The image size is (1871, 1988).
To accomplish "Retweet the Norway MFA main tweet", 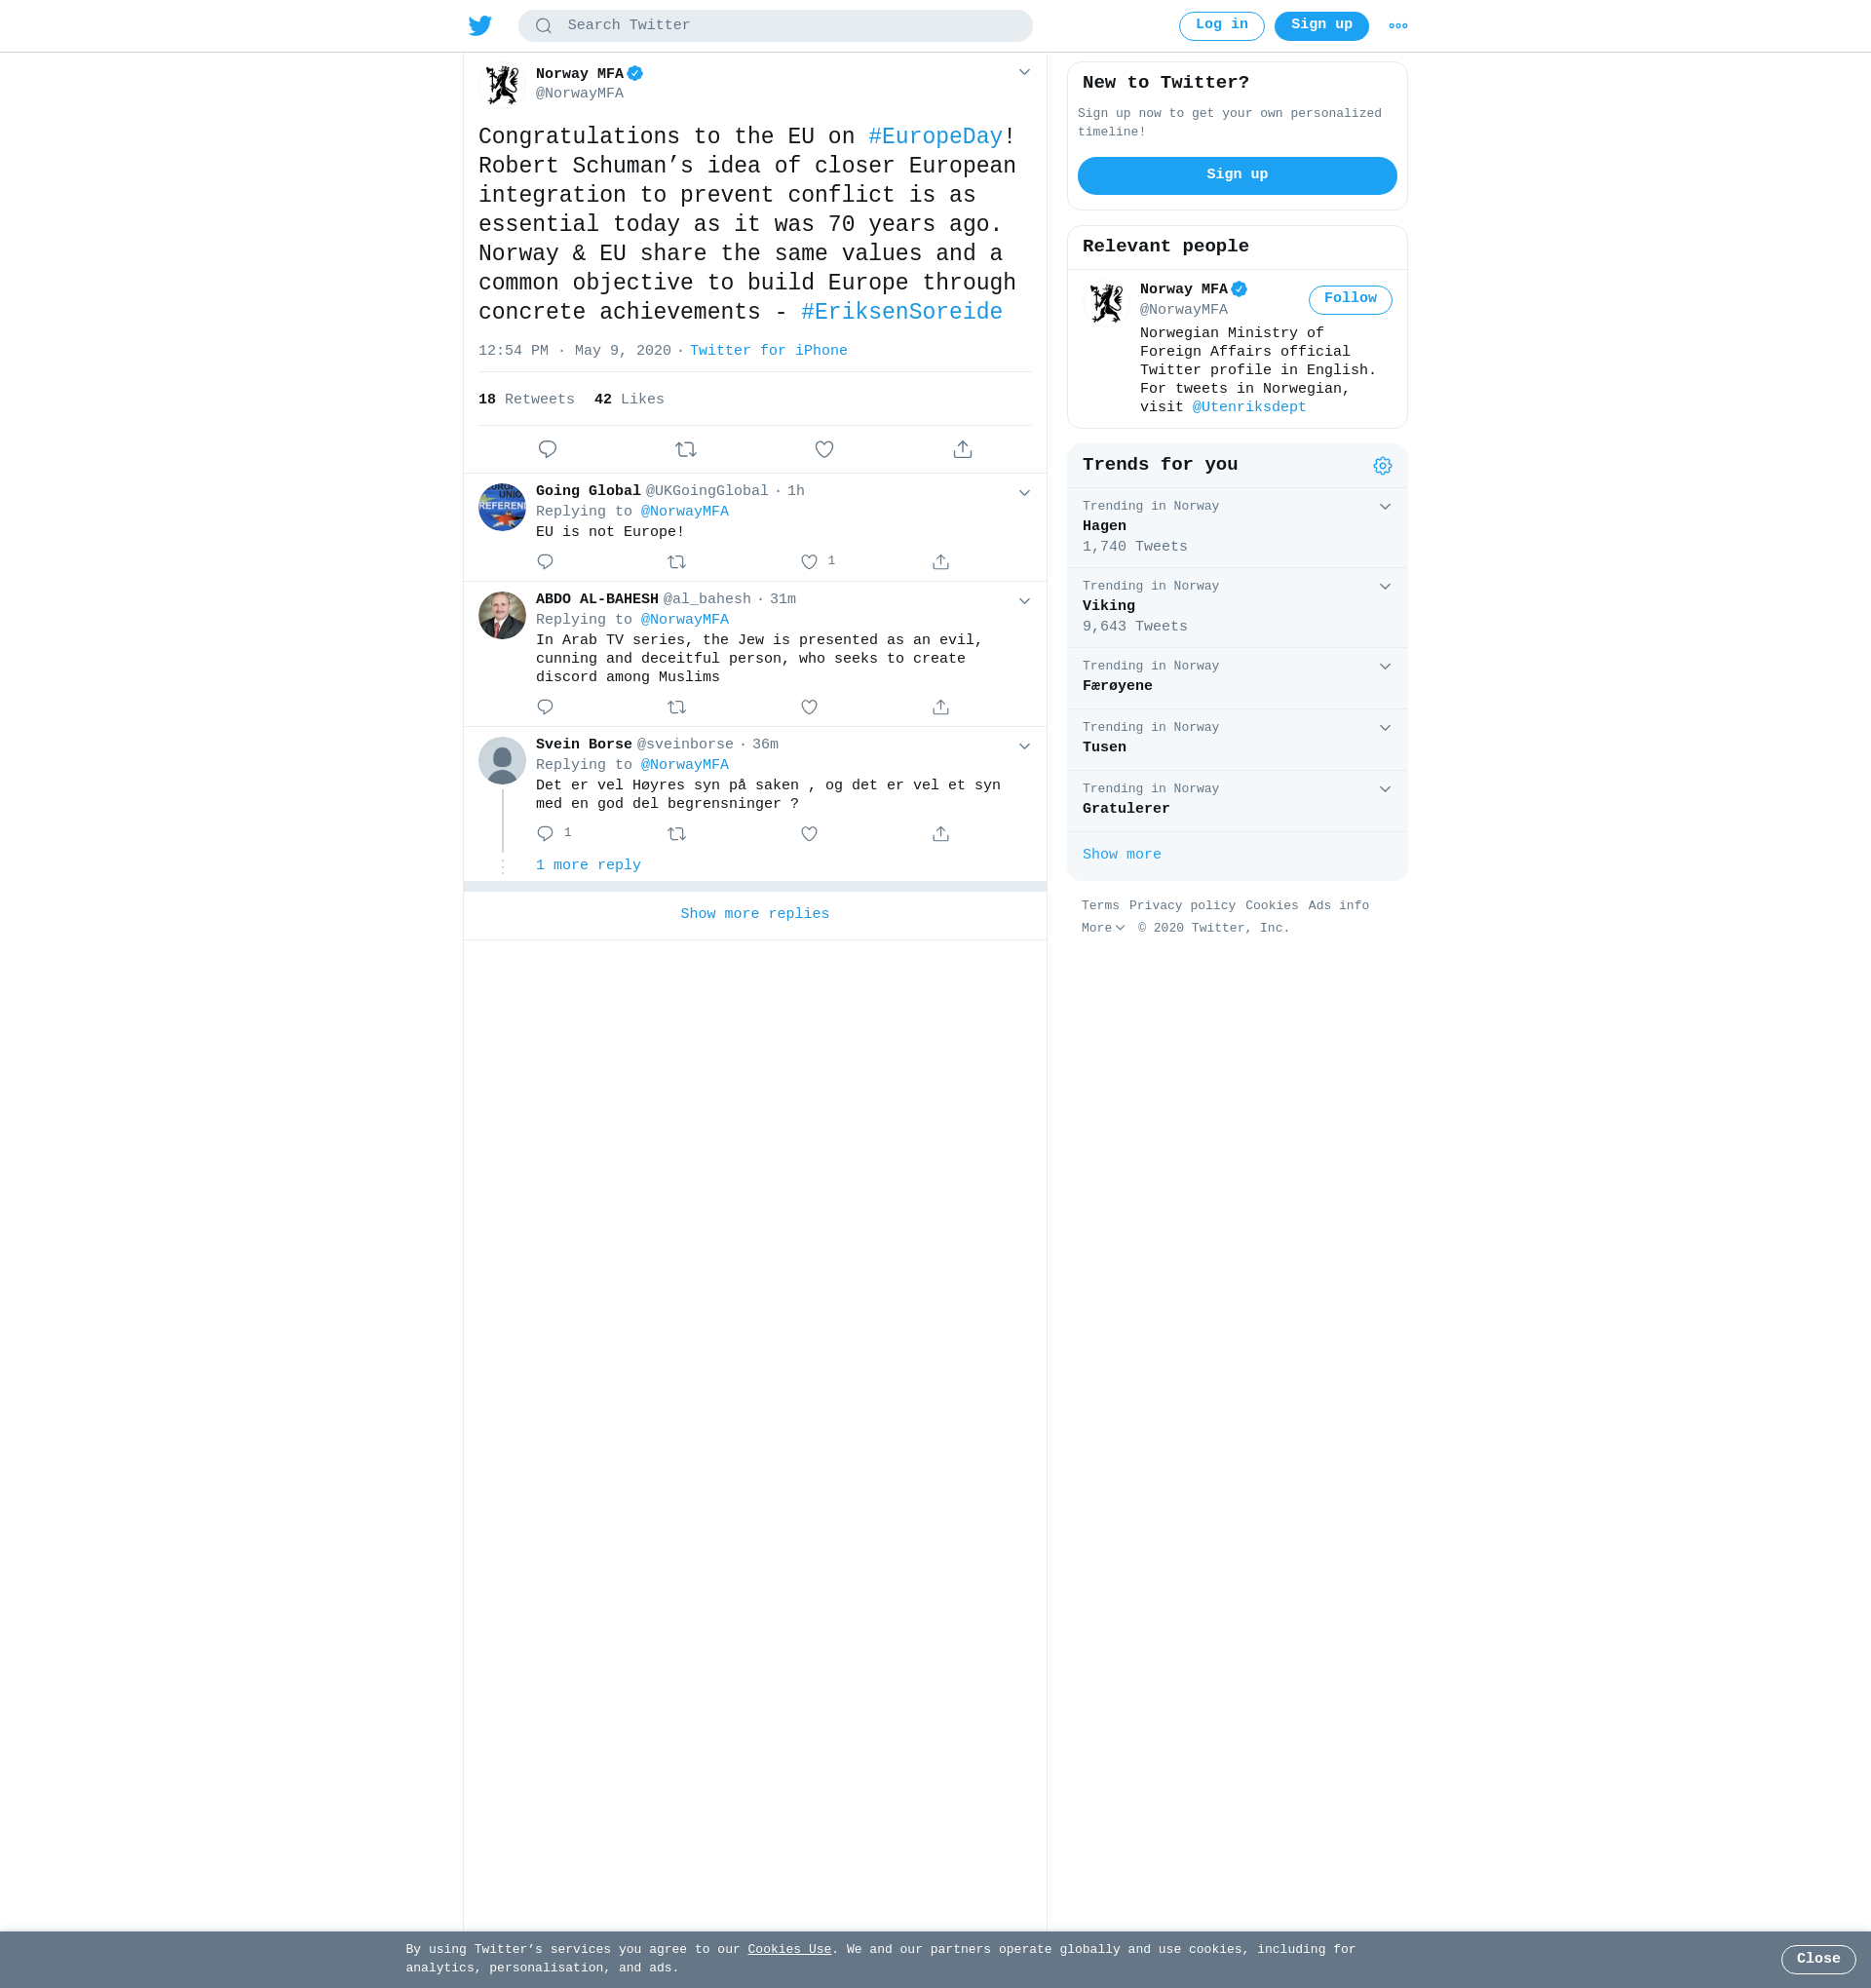I will pyautogui.click(x=686, y=449).
